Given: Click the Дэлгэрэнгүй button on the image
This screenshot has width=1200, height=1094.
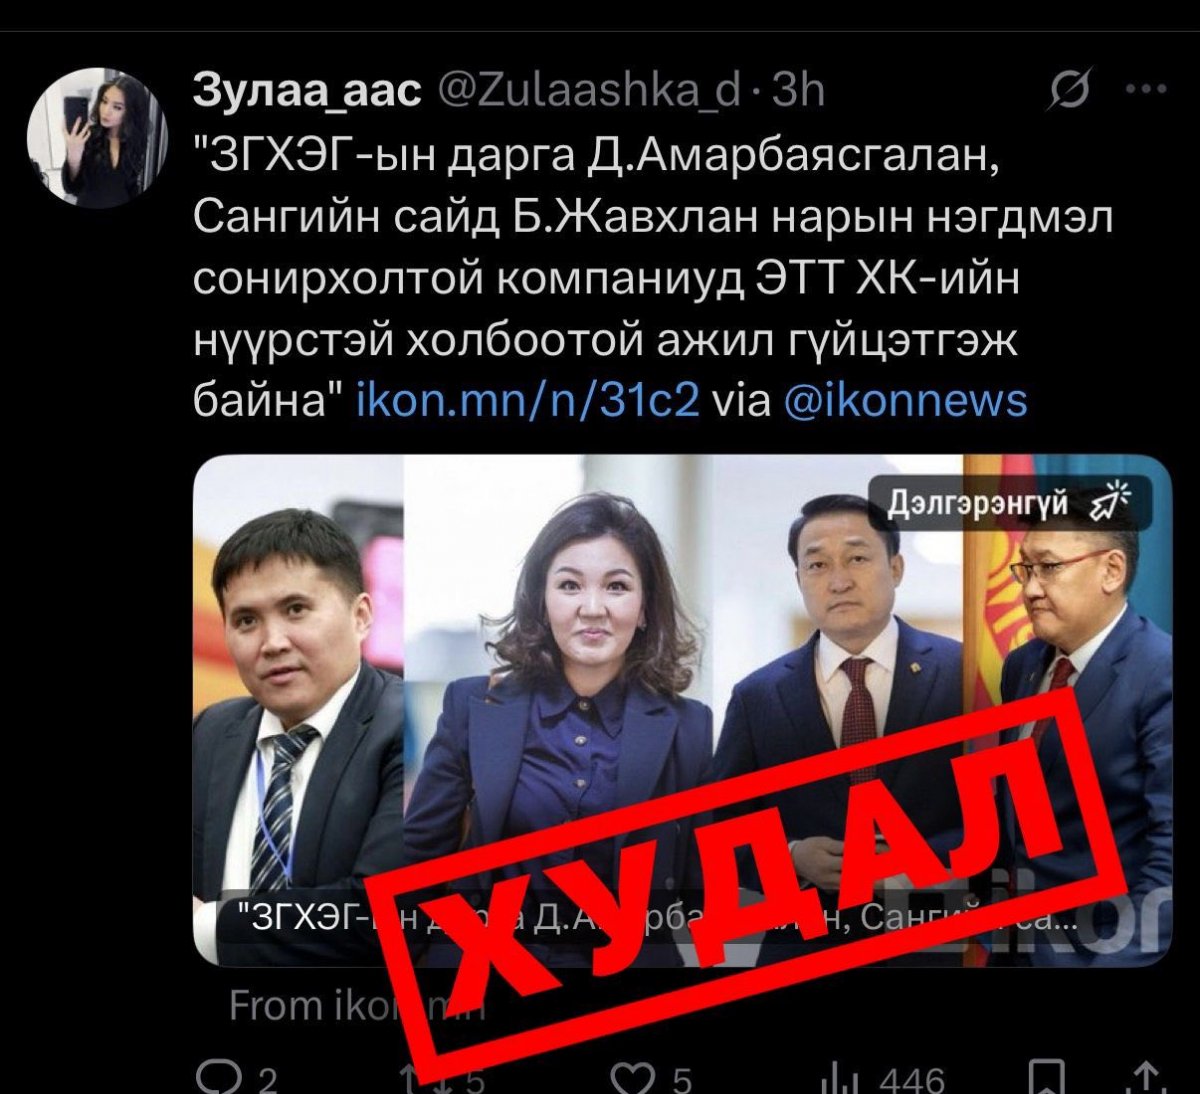Looking at the screenshot, I should click(x=1010, y=502).
